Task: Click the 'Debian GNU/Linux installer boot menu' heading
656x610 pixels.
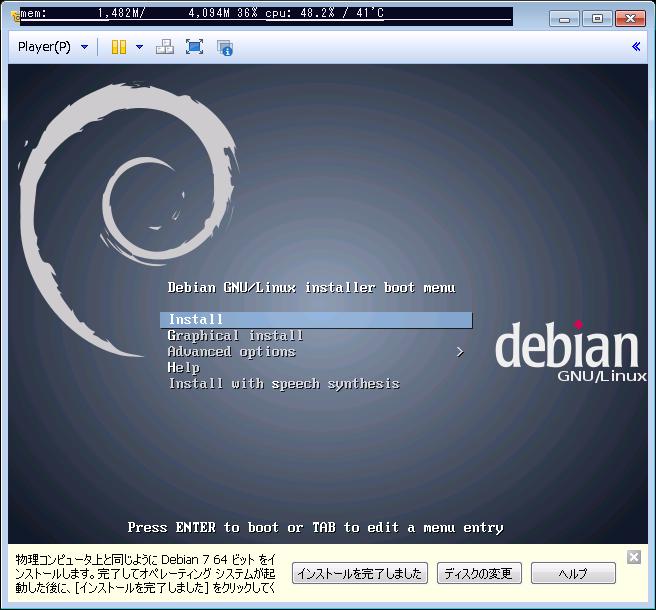Action: click(x=311, y=288)
